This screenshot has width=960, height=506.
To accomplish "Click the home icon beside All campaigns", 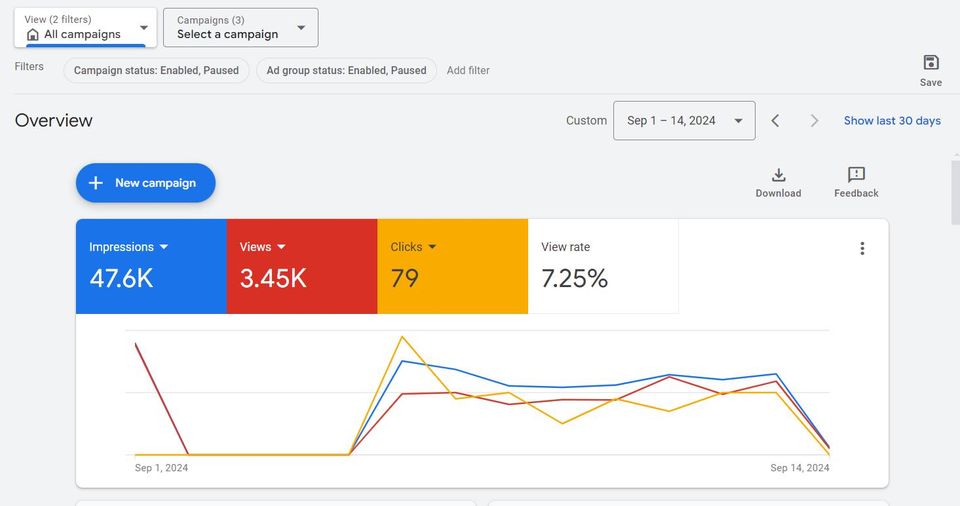I will (32, 35).
